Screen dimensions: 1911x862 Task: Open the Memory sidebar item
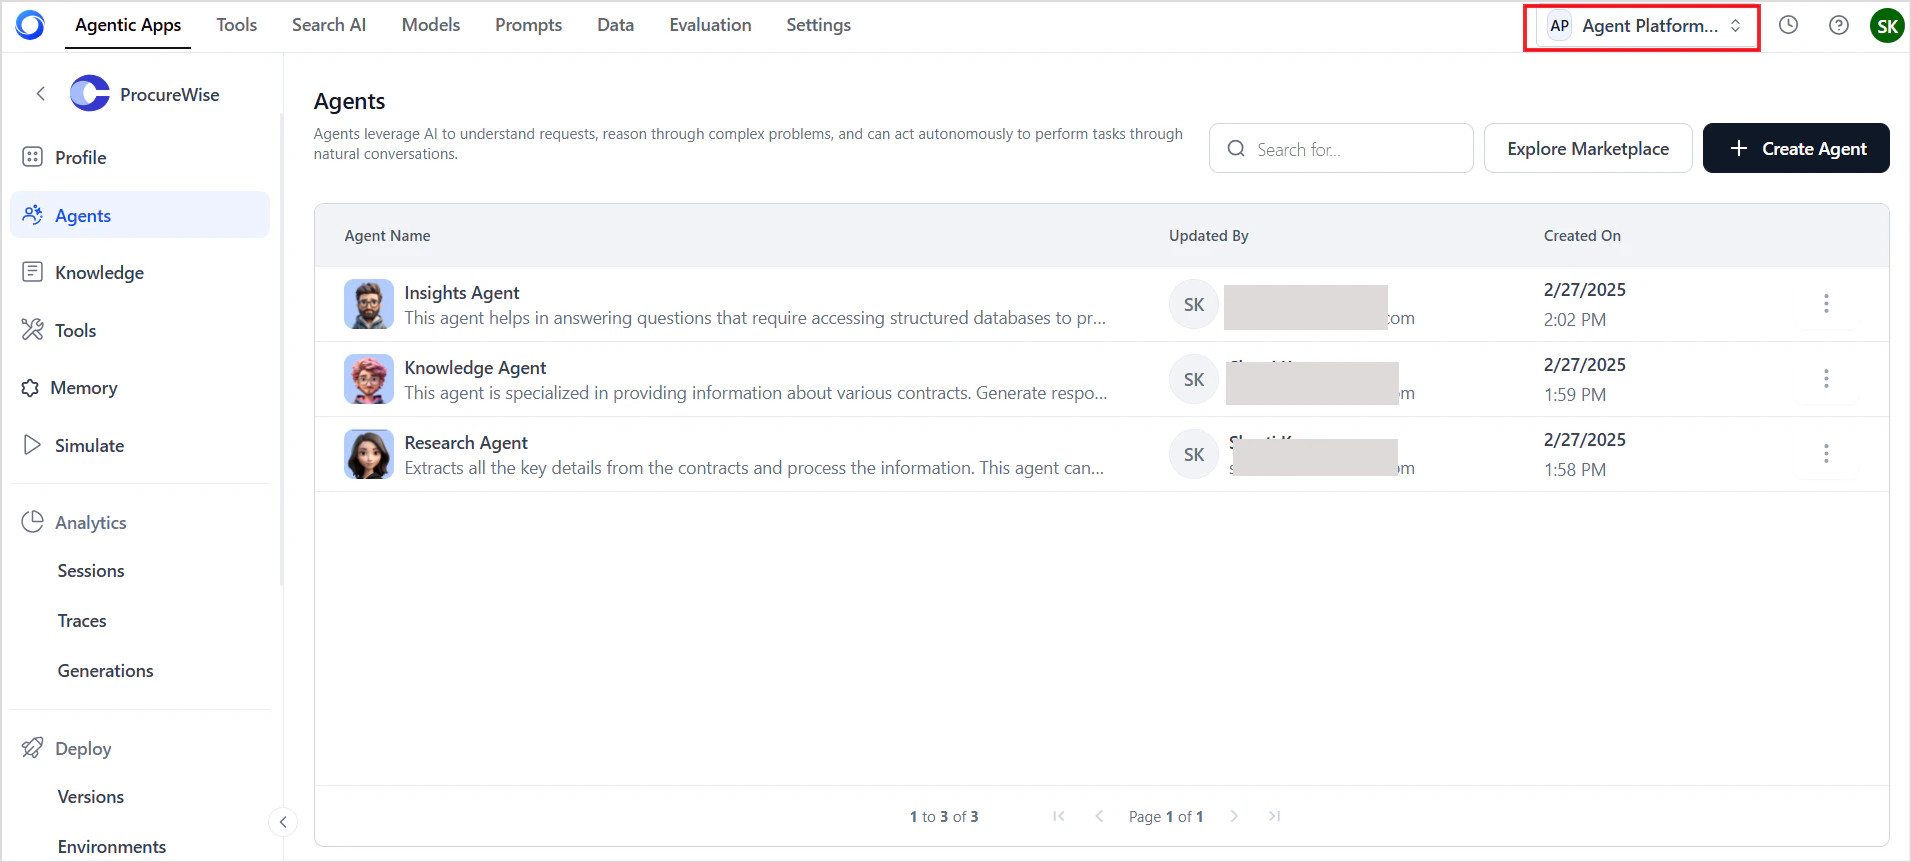(140, 387)
